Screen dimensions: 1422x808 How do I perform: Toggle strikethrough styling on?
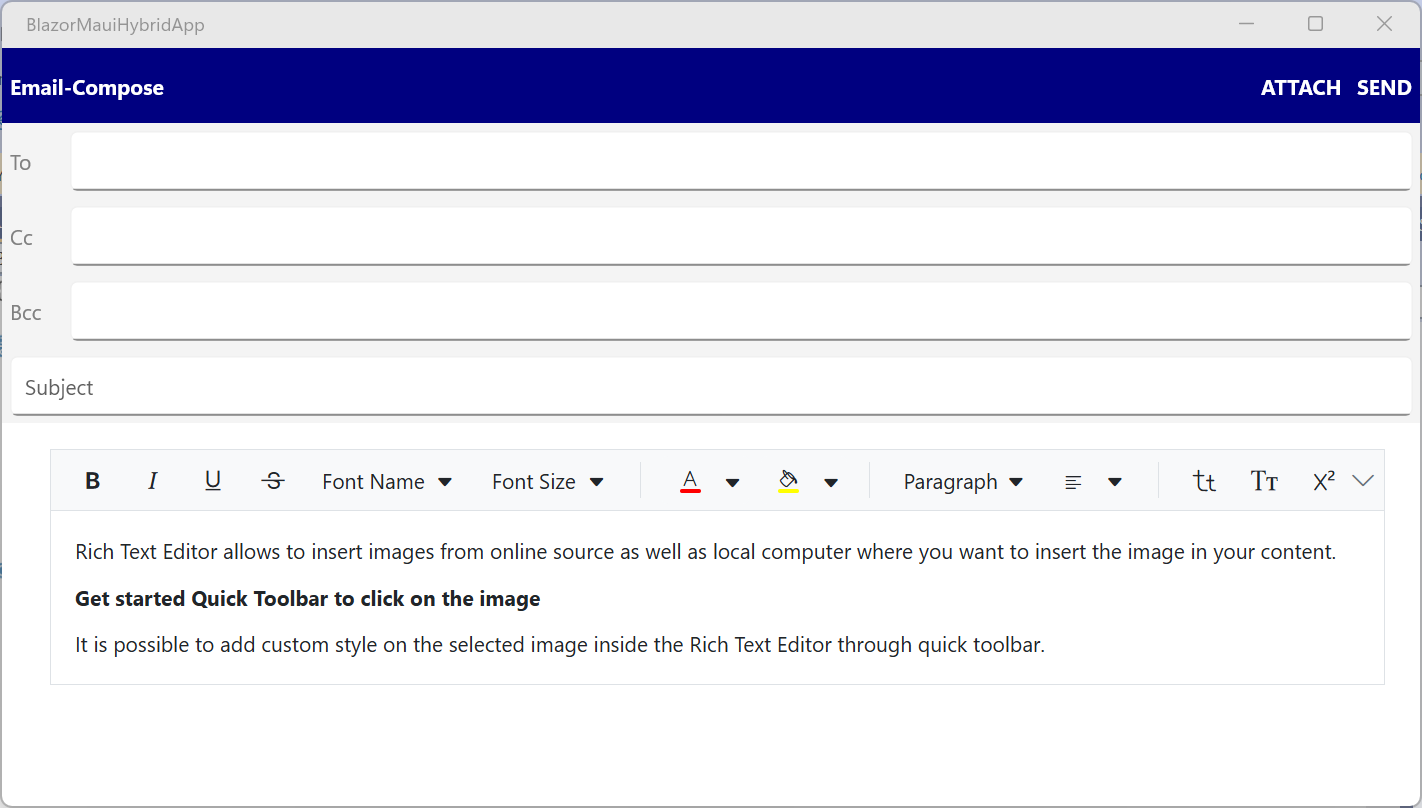tap(272, 481)
